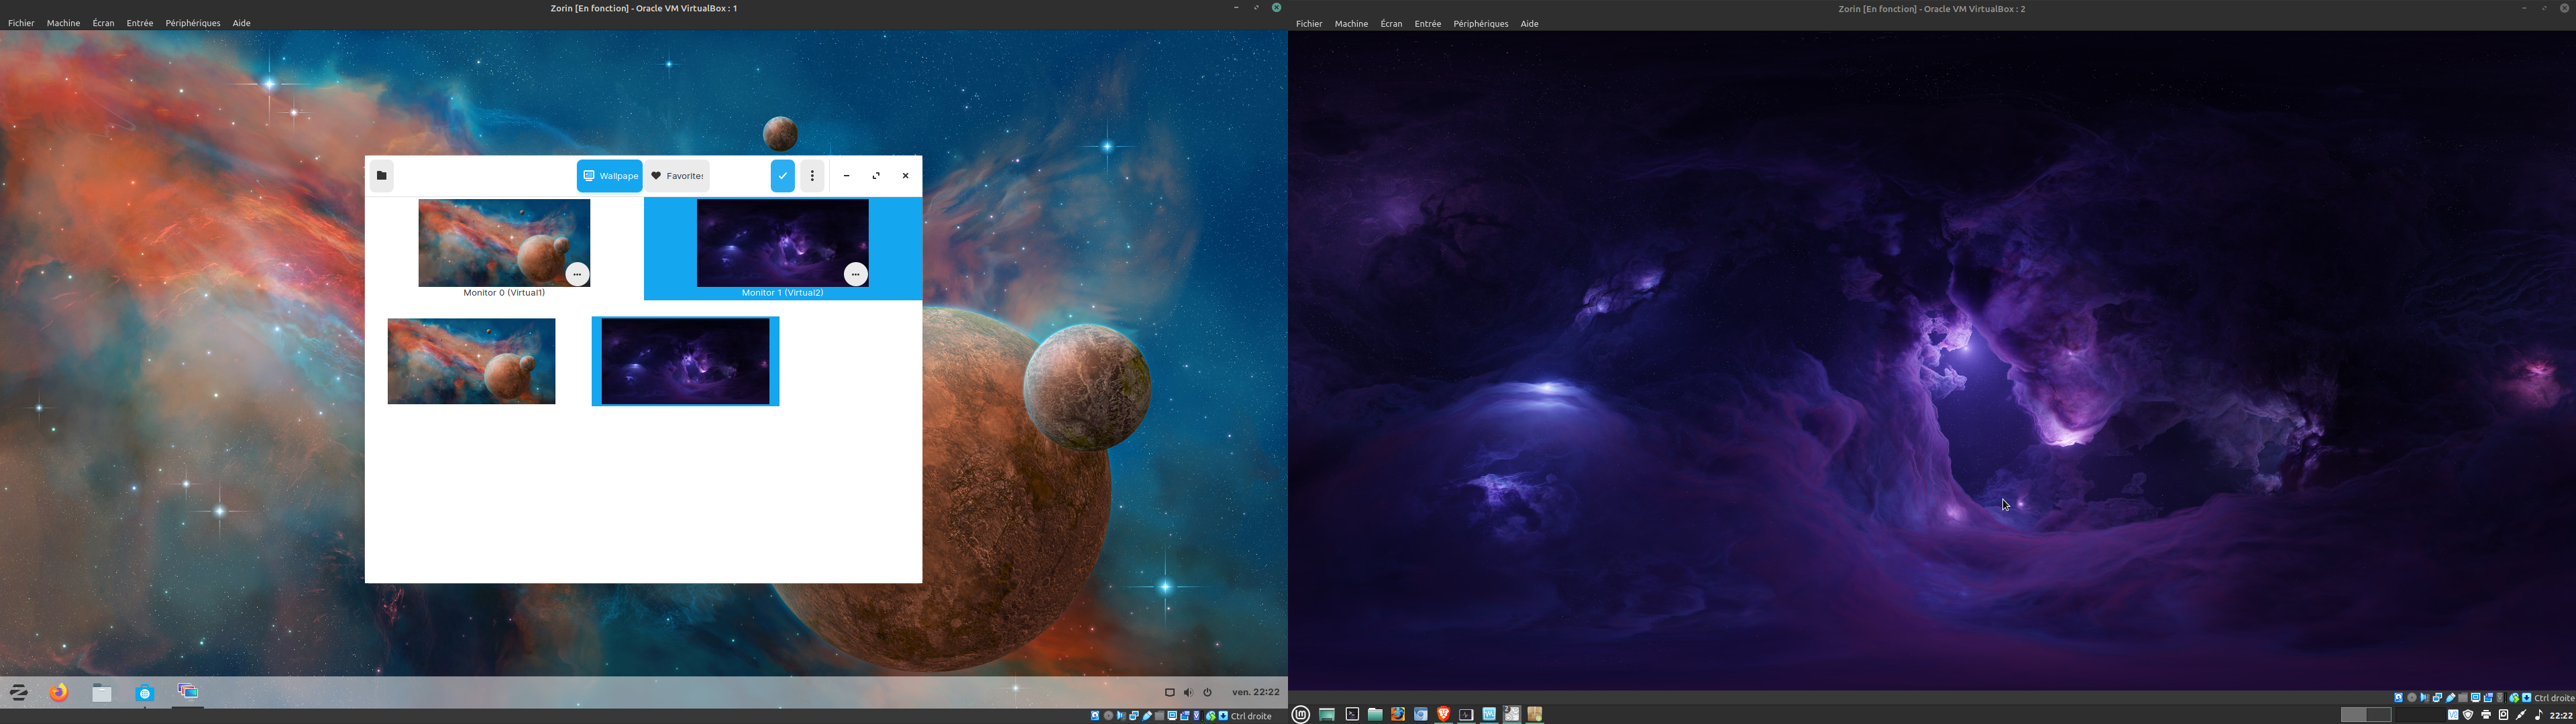Open Périphériques menu in second VirtualBox window
Viewport: 2576px width, 724px height.
(x=1480, y=24)
